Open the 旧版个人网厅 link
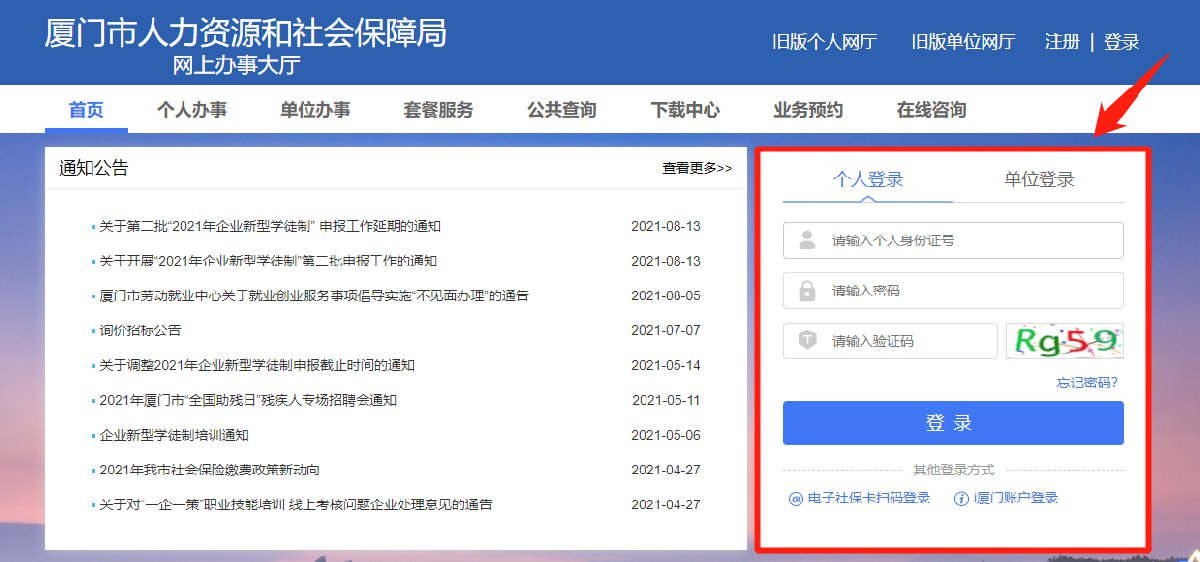This screenshot has height=562, width=1200. coord(824,42)
